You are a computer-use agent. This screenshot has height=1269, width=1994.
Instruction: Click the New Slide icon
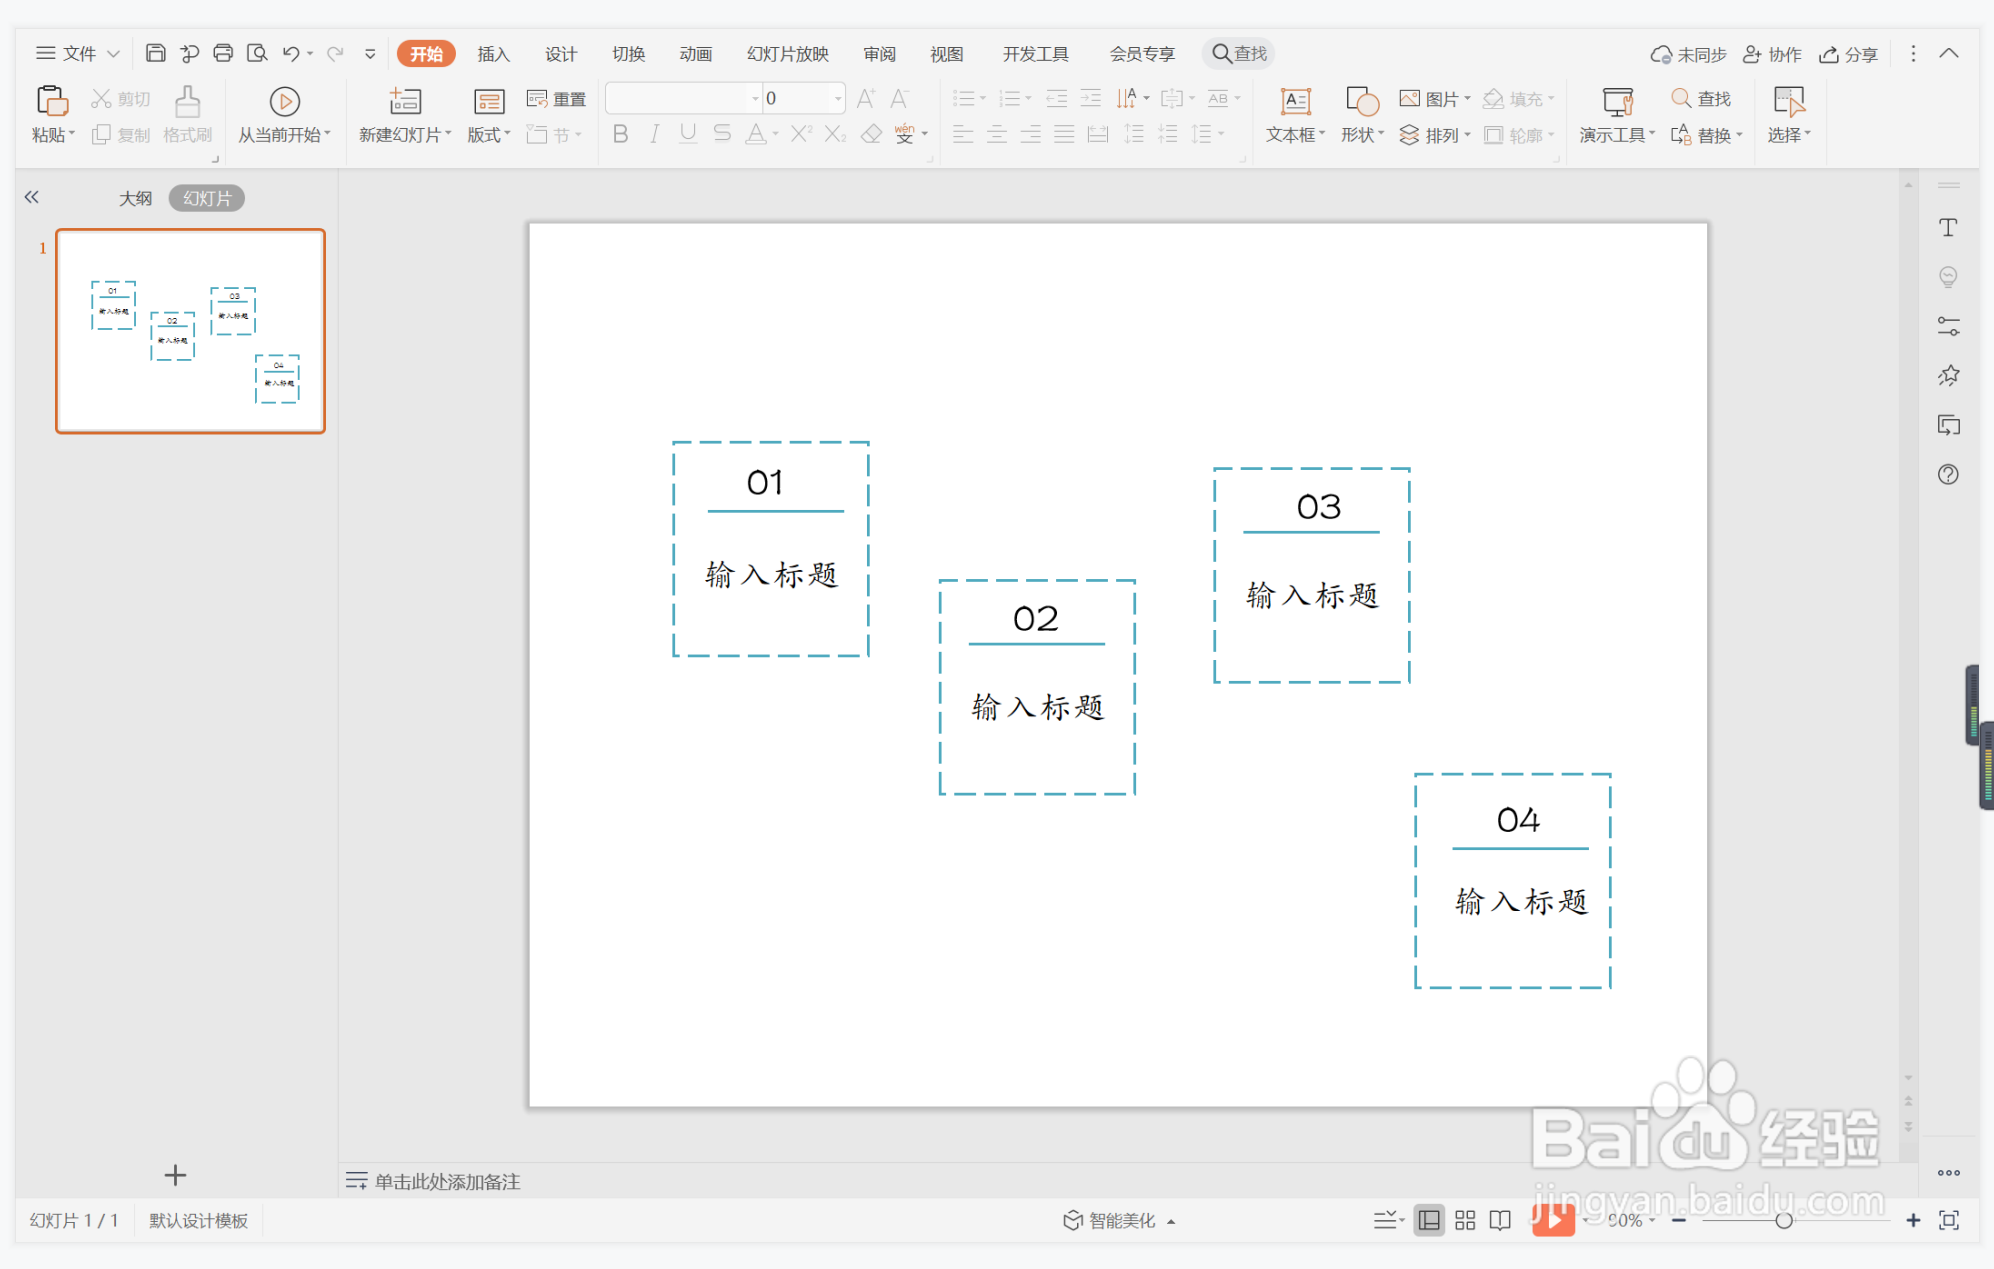(405, 101)
